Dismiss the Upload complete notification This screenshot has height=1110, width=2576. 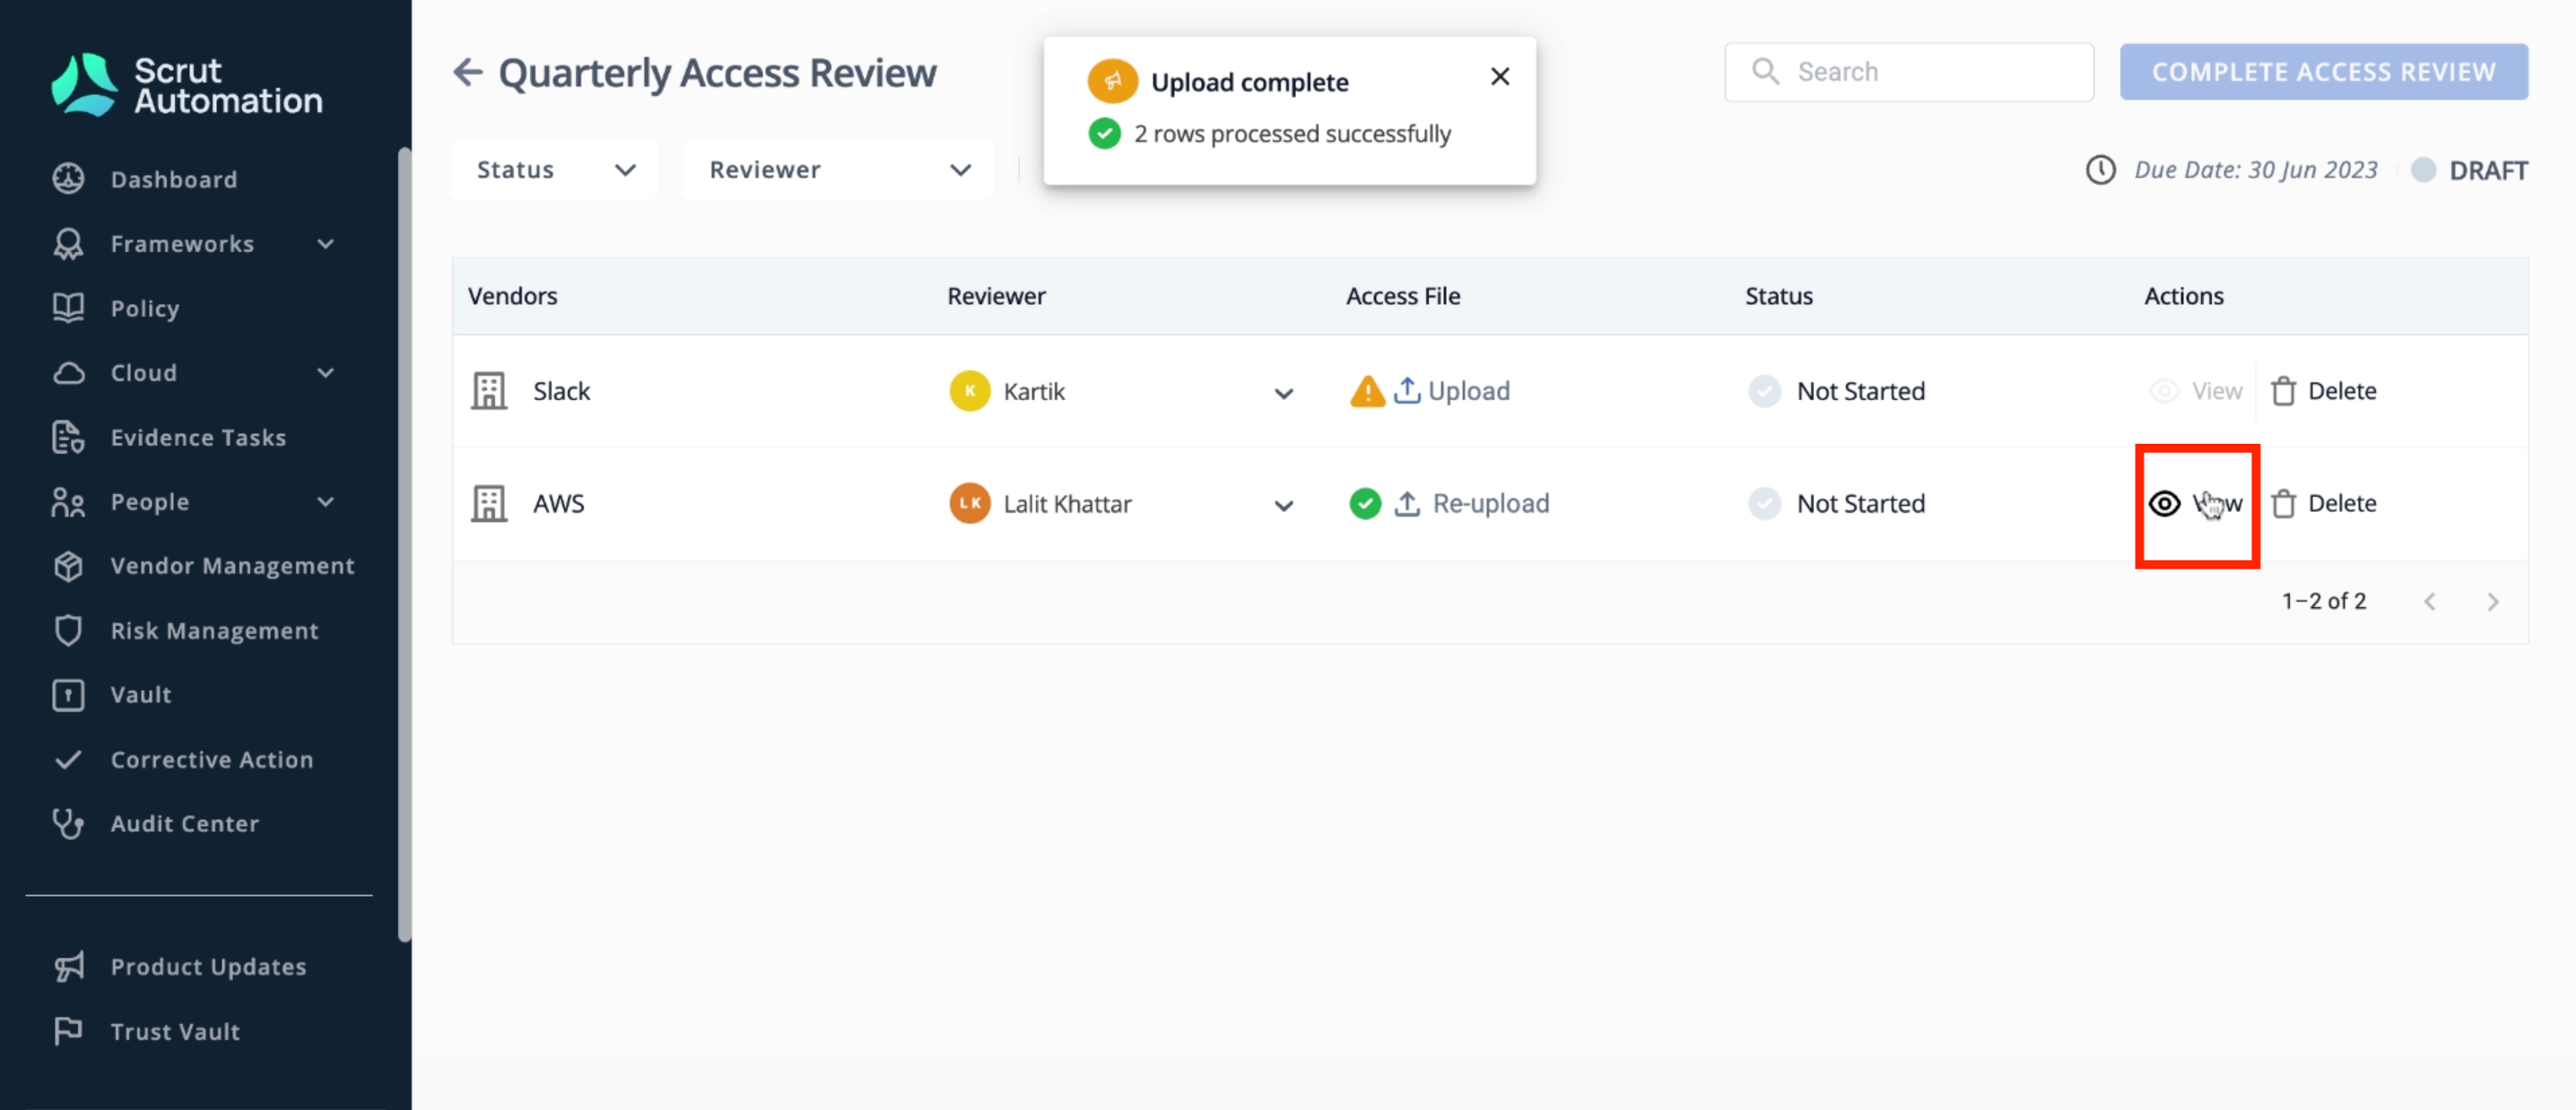point(1499,76)
